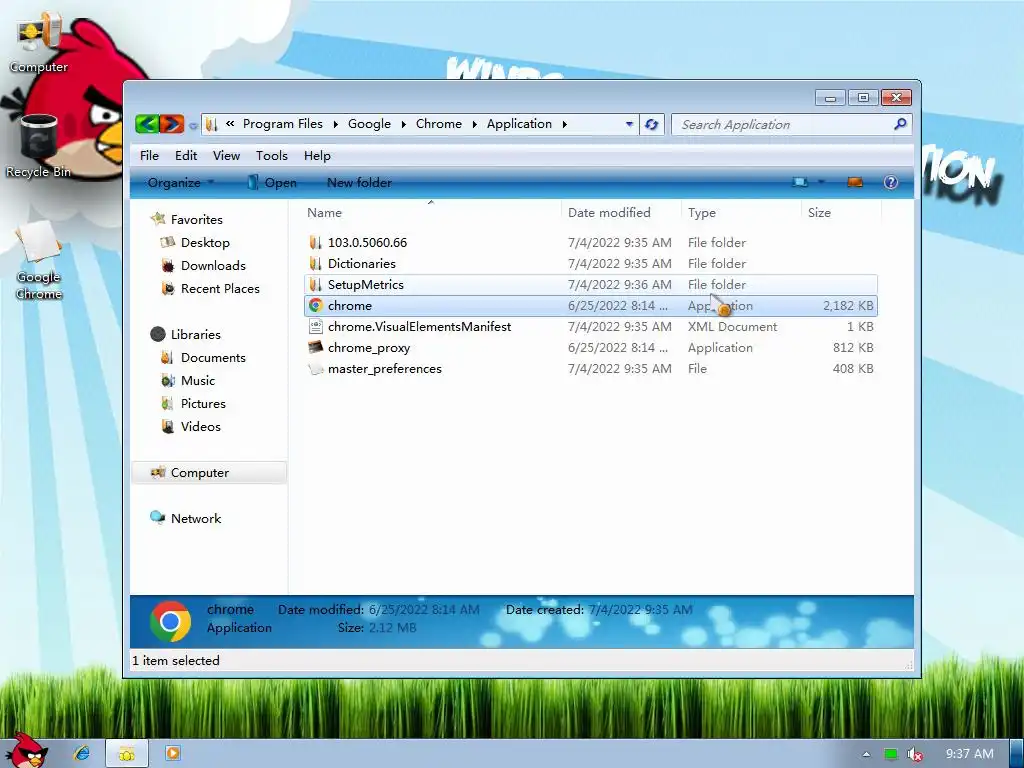The height and width of the screenshot is (768, 1024).
Task: Open the Music library
Action: 187,380
